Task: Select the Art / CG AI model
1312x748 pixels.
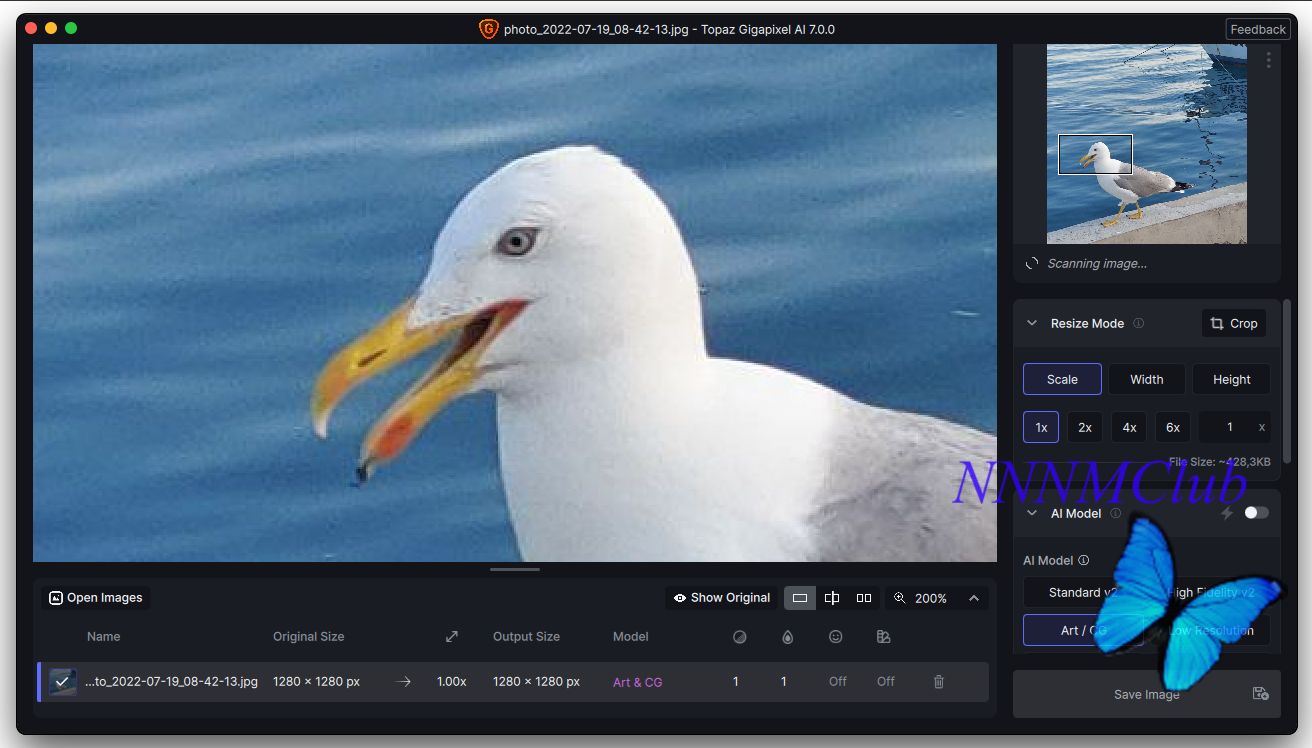Action: pyautogui.click(x=1083, y=630)
